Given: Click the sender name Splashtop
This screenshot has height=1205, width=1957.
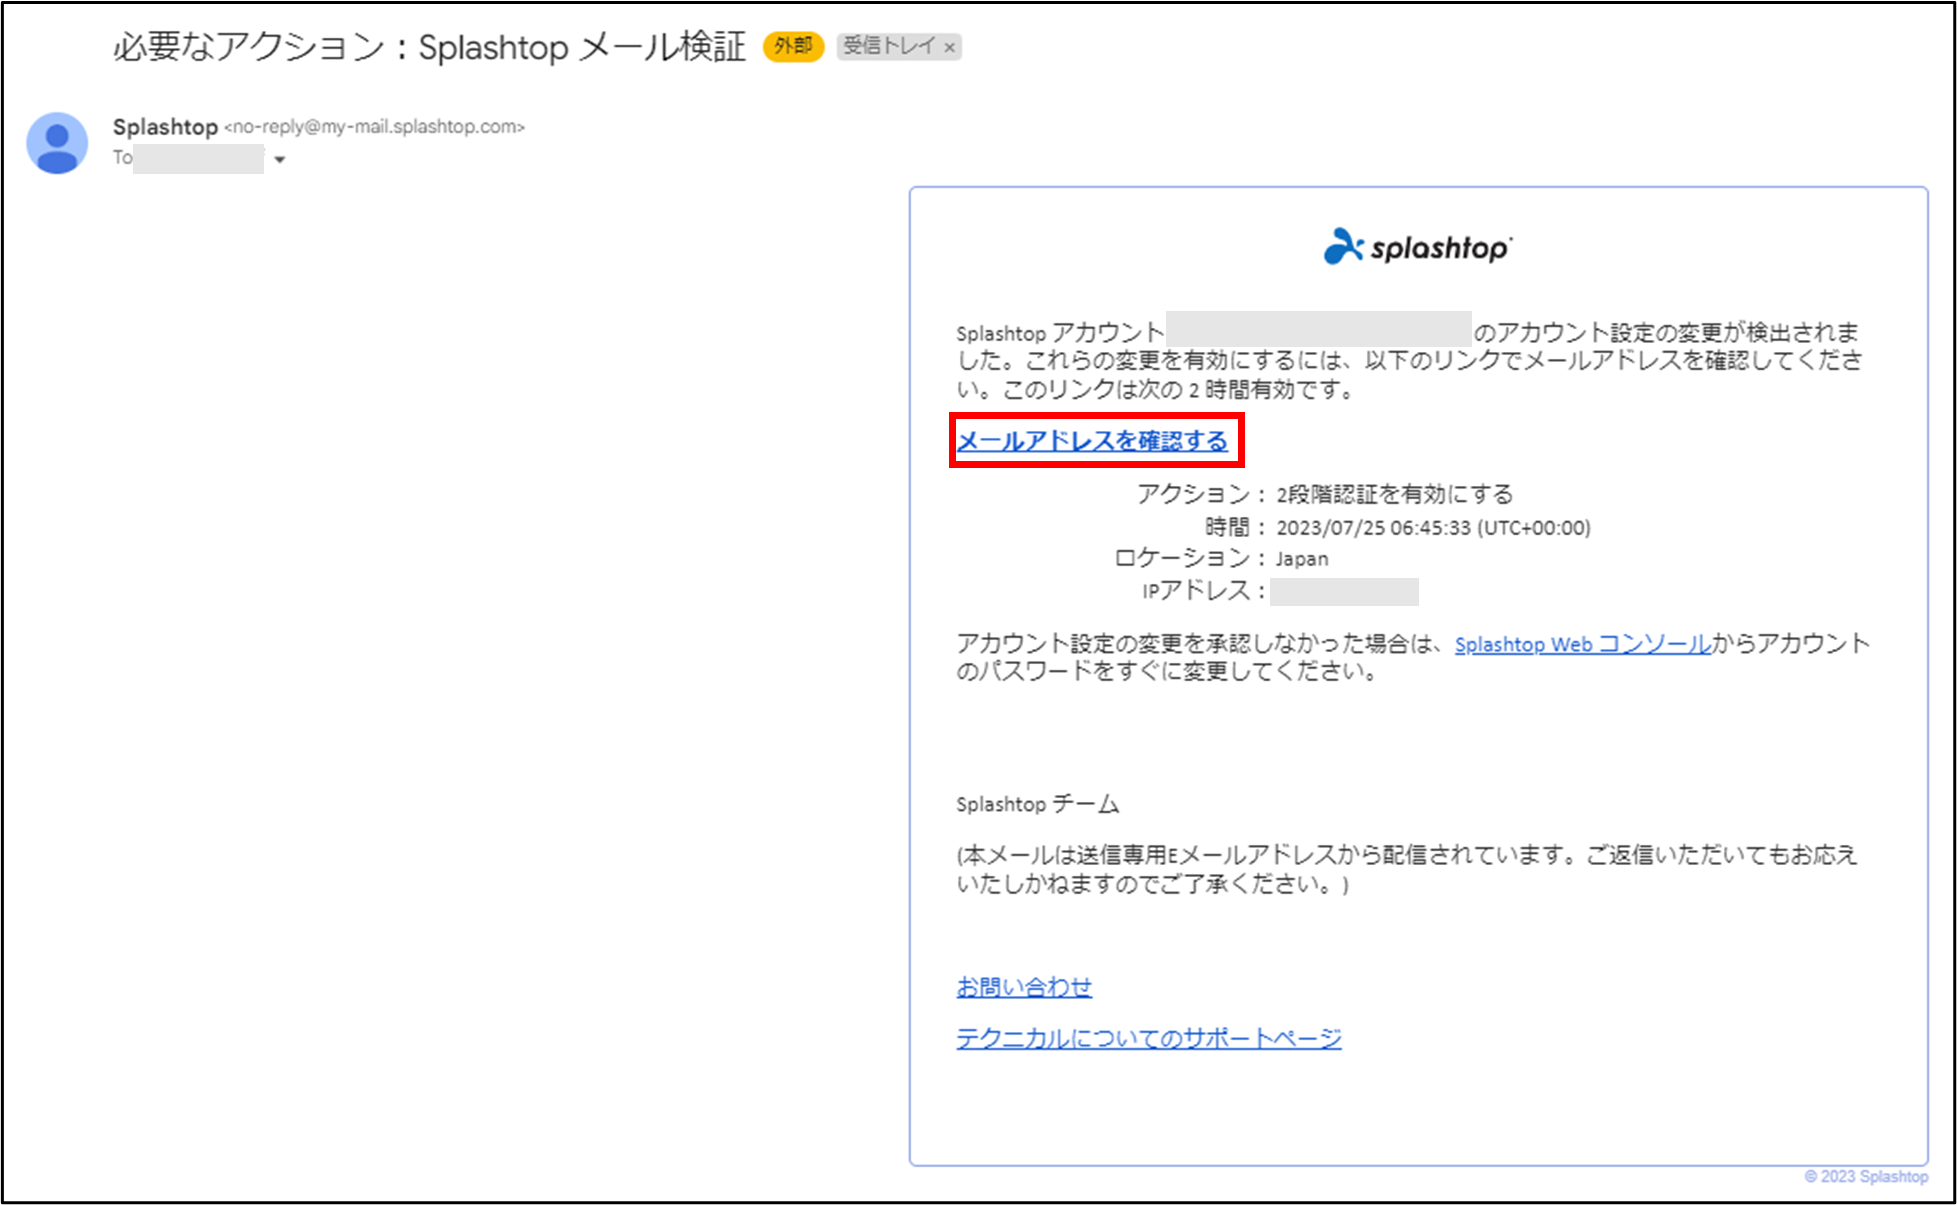Looking at the screenshot, I should (x=165, y=127).
